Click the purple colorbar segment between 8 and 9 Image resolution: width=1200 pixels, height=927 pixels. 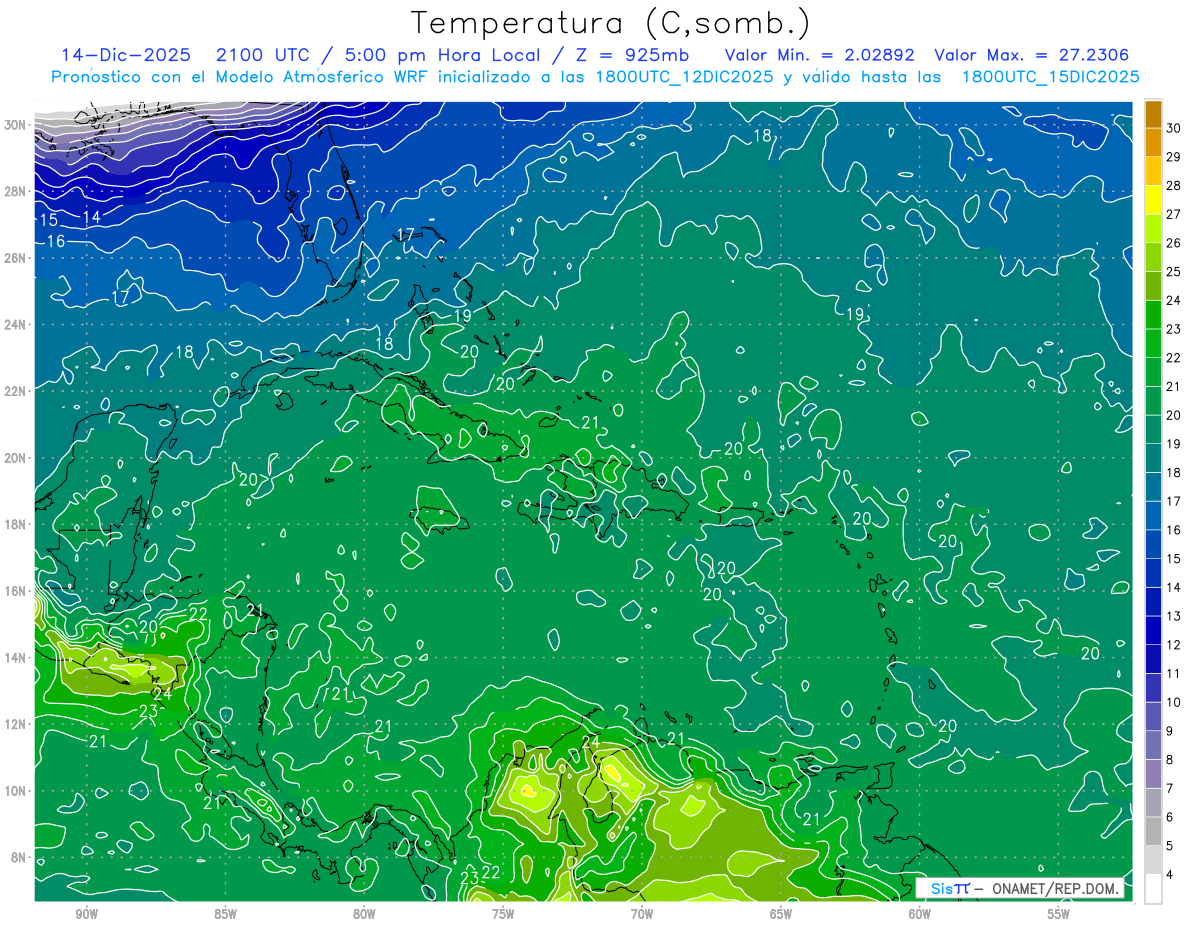[1154, 746]
